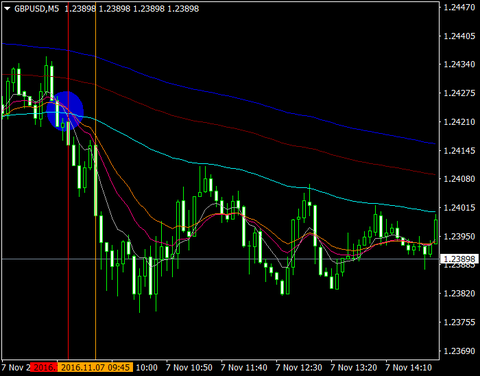Click the red 2016 date label on time axis
The image size is (480, 376).
[44, 367]
